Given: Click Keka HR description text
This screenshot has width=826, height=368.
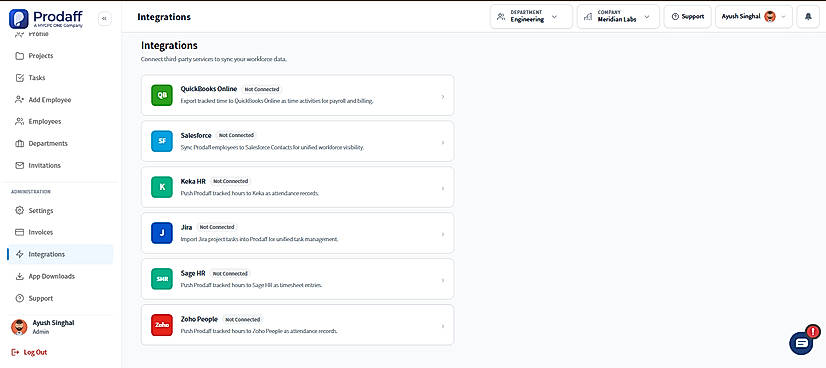Looking at the screenshot, I should coord(250,193).
